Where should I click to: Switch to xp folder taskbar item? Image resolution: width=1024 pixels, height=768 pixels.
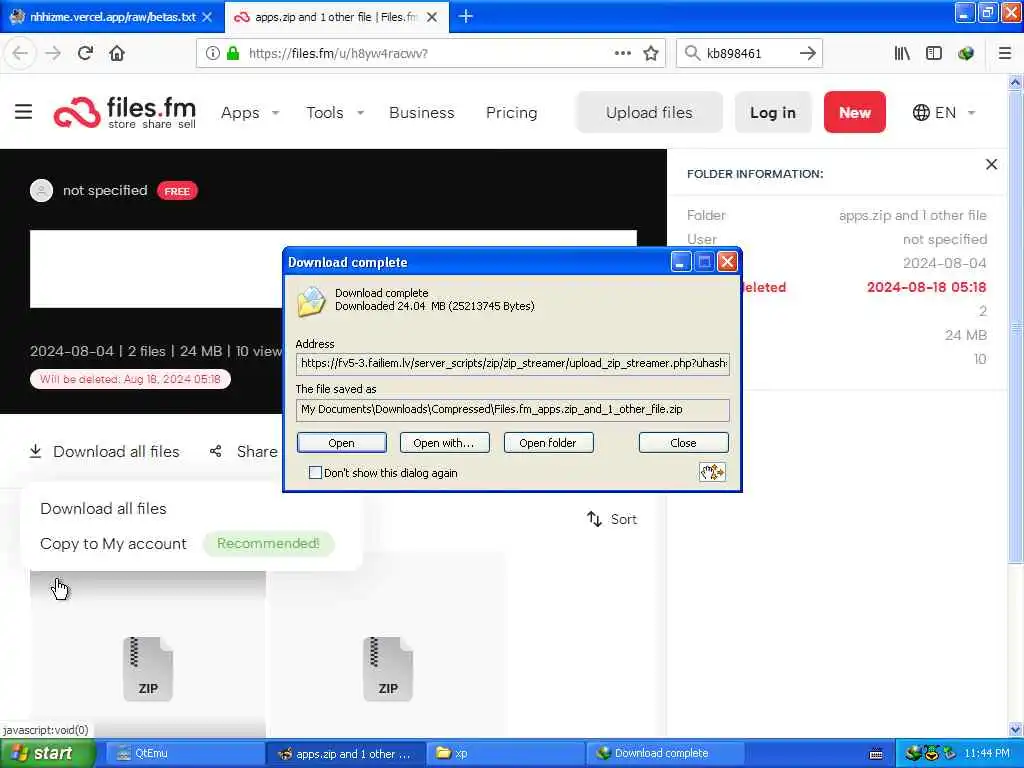point(505,754)
